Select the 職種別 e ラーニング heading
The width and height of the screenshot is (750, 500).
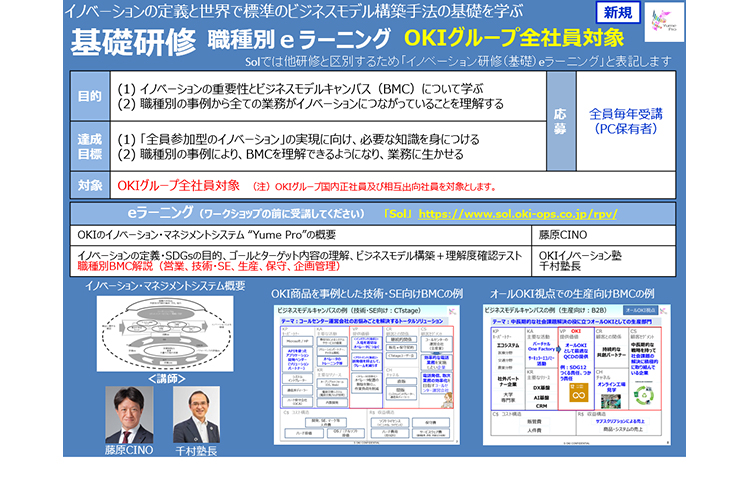point(299,39)
